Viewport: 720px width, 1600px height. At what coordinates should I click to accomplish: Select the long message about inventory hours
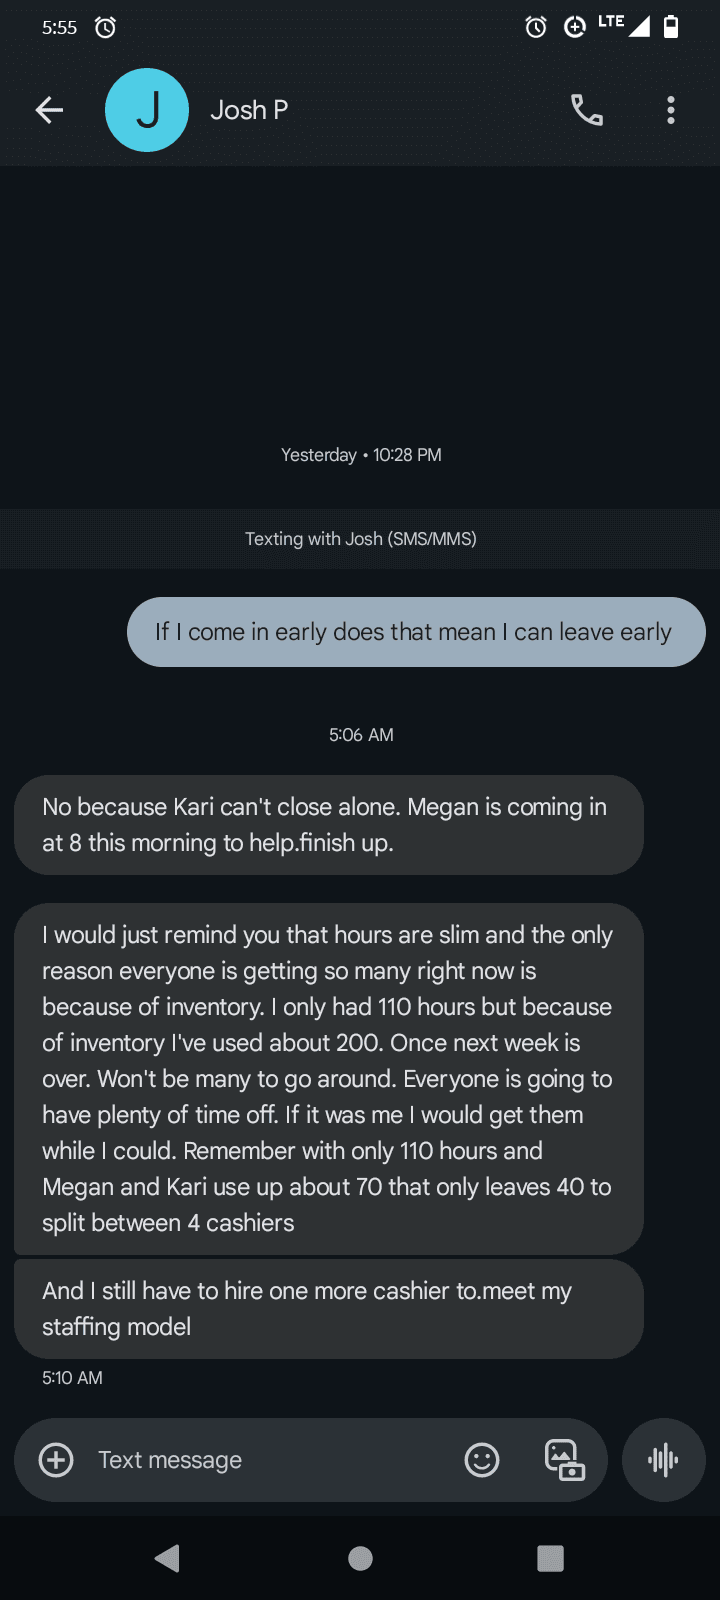coord(328,1079)
